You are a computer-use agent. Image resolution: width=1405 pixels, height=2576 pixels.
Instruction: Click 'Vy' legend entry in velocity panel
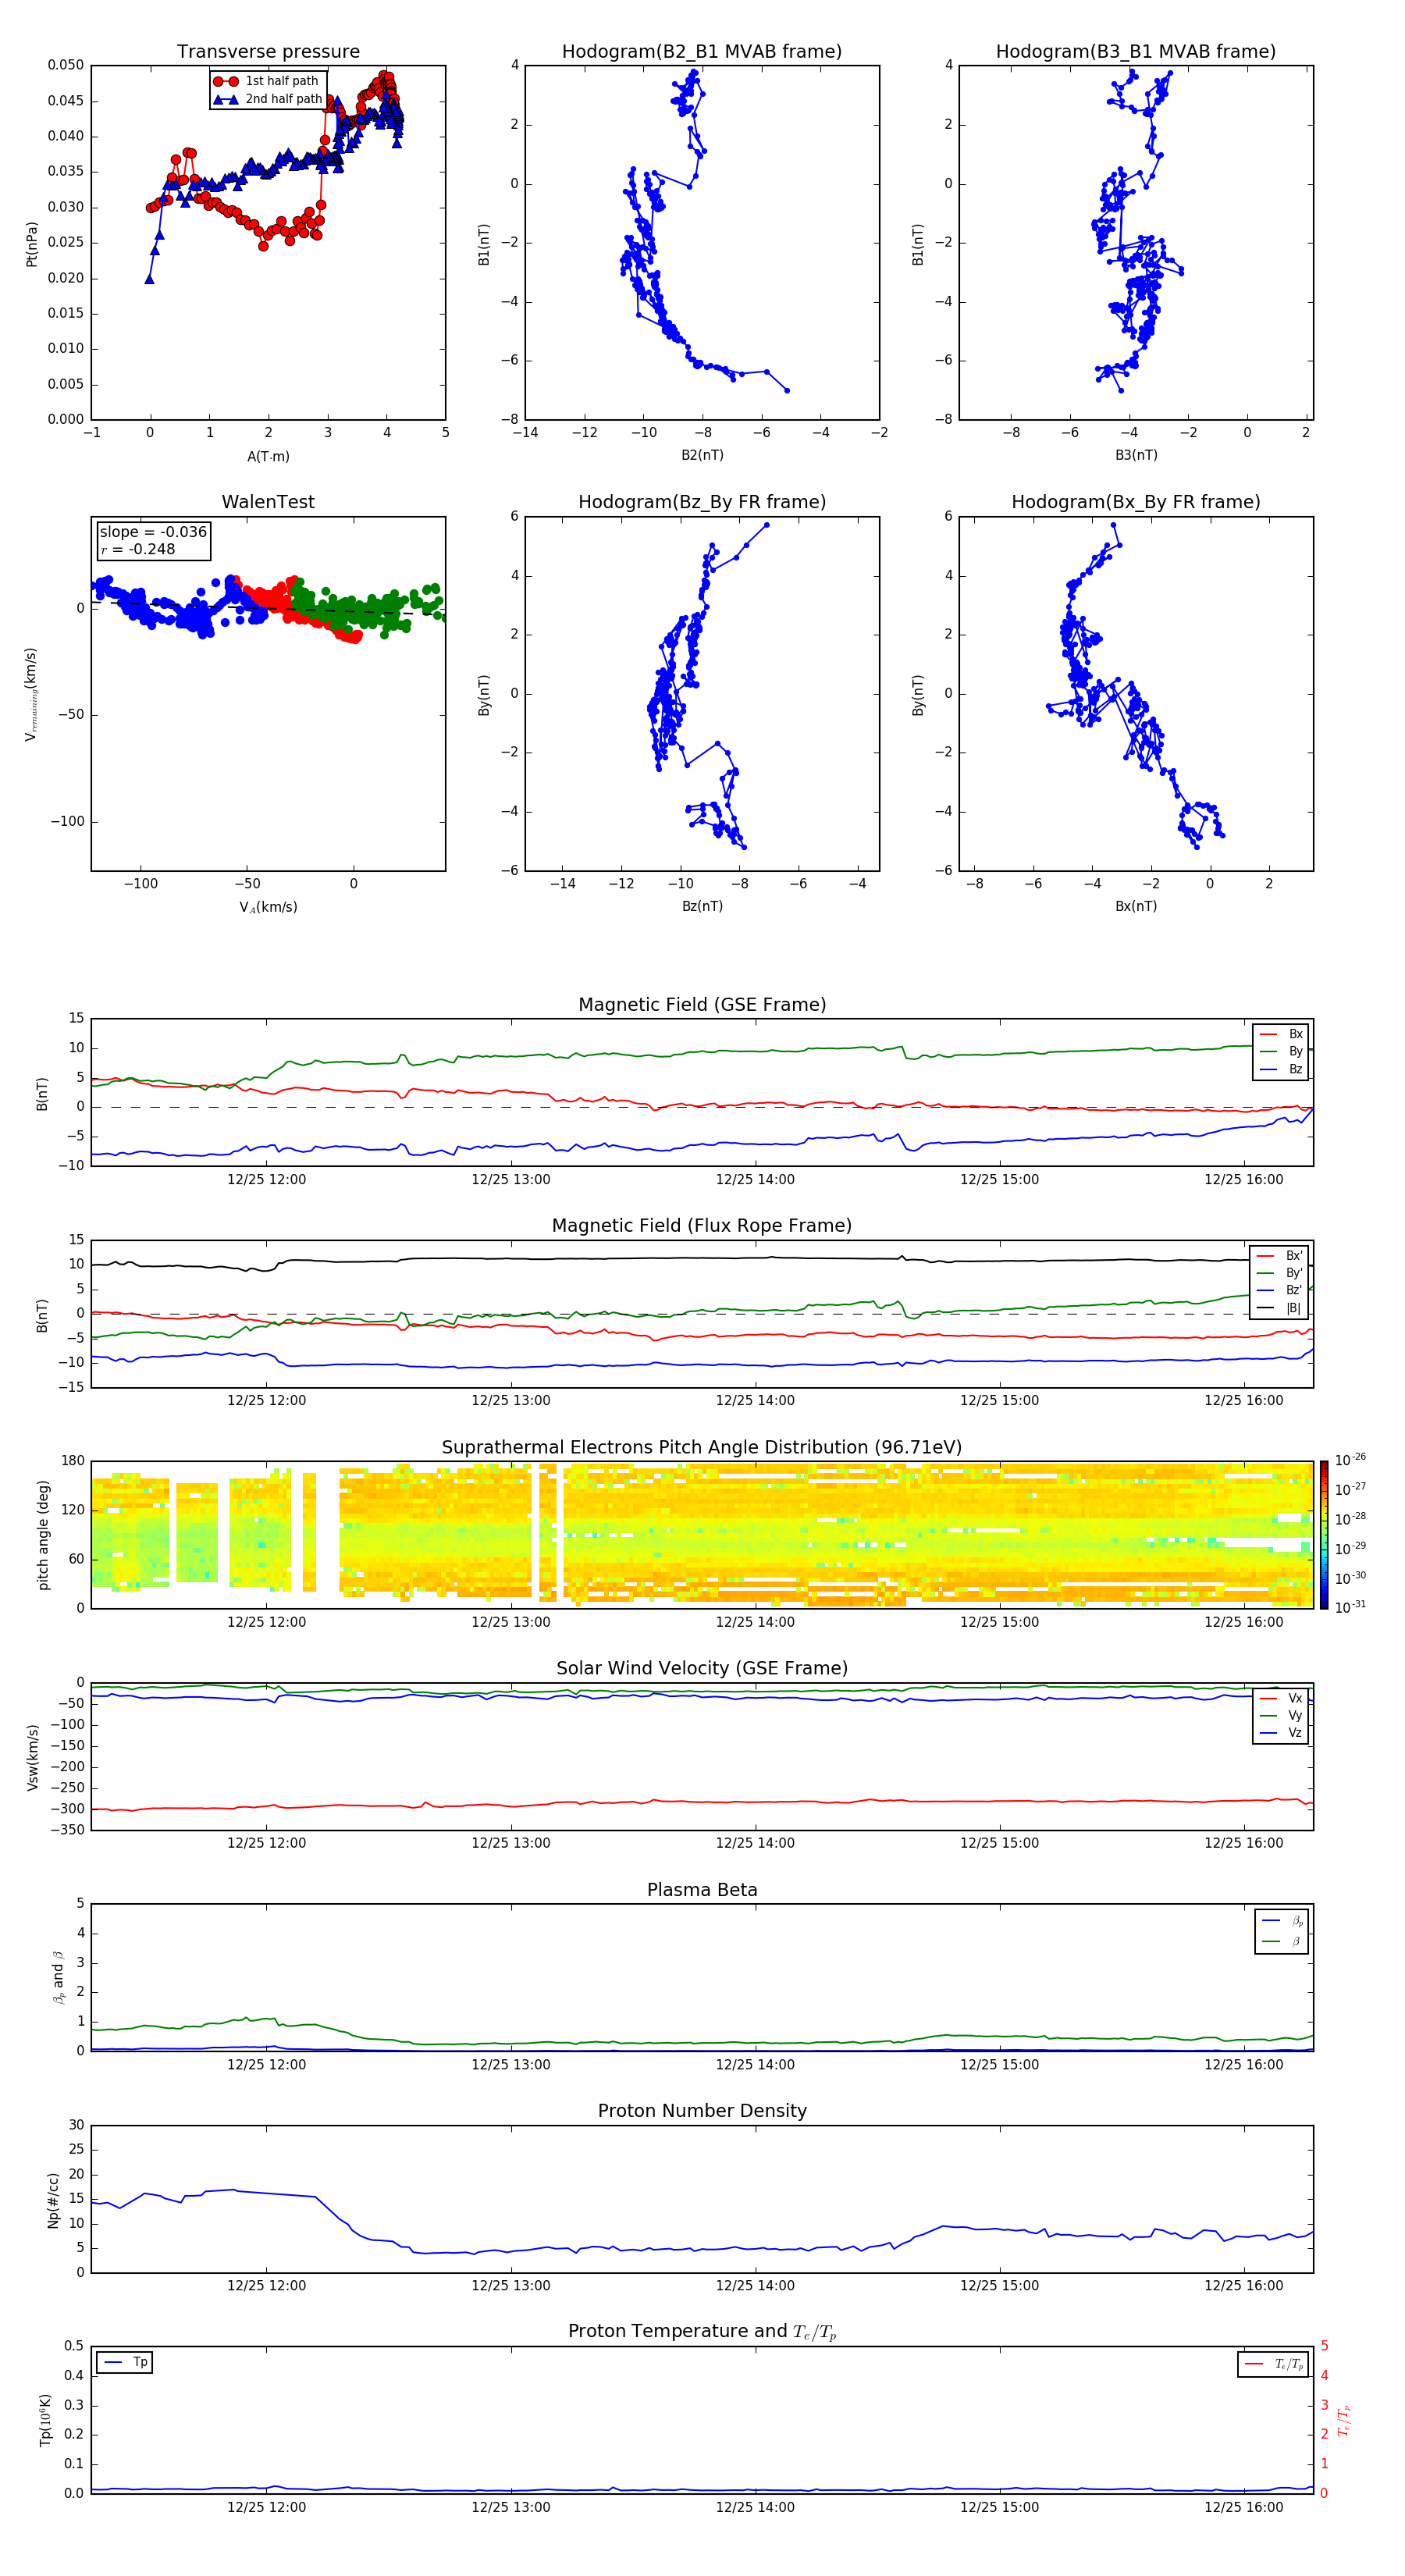(x=1281, y=1715)
